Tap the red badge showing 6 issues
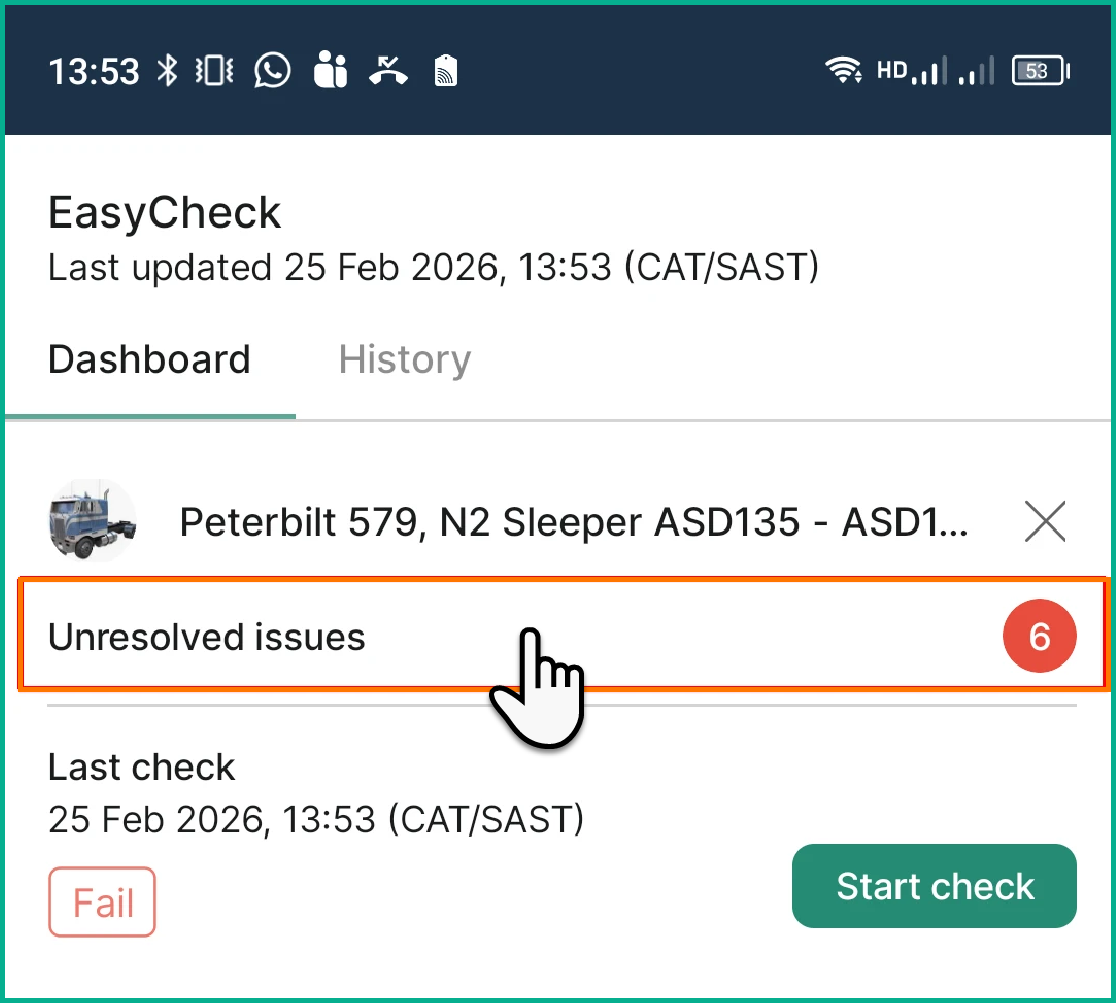The width and height of the screenshot is (1116, 1003). (1039, 637)
